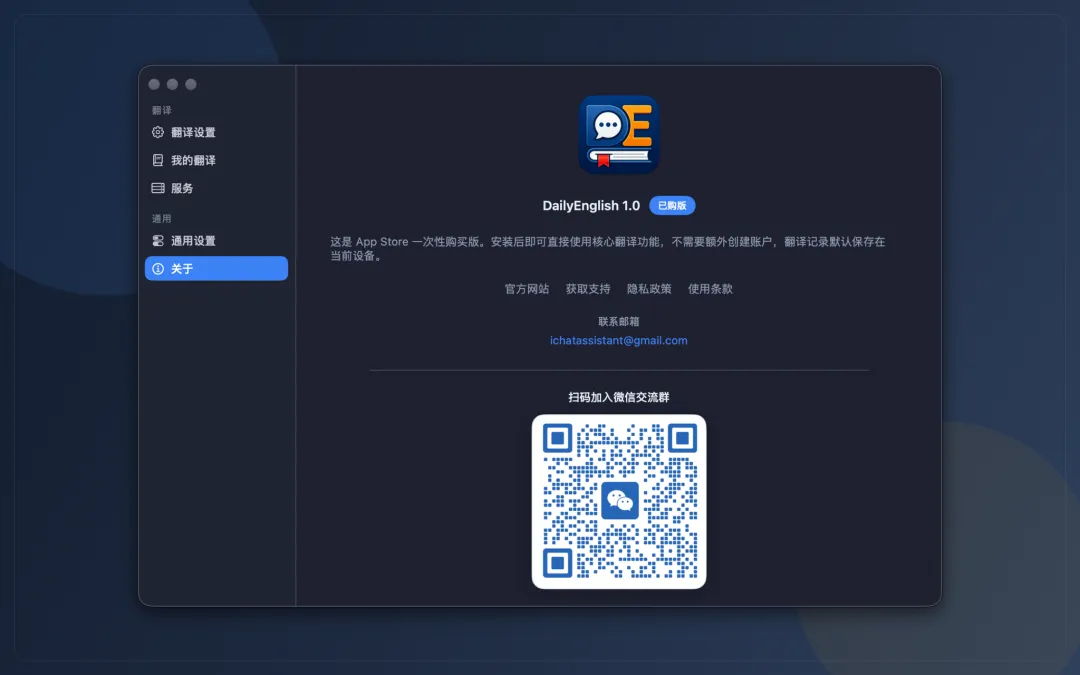Click the 获取支持 link

click(x=588, y=289)
